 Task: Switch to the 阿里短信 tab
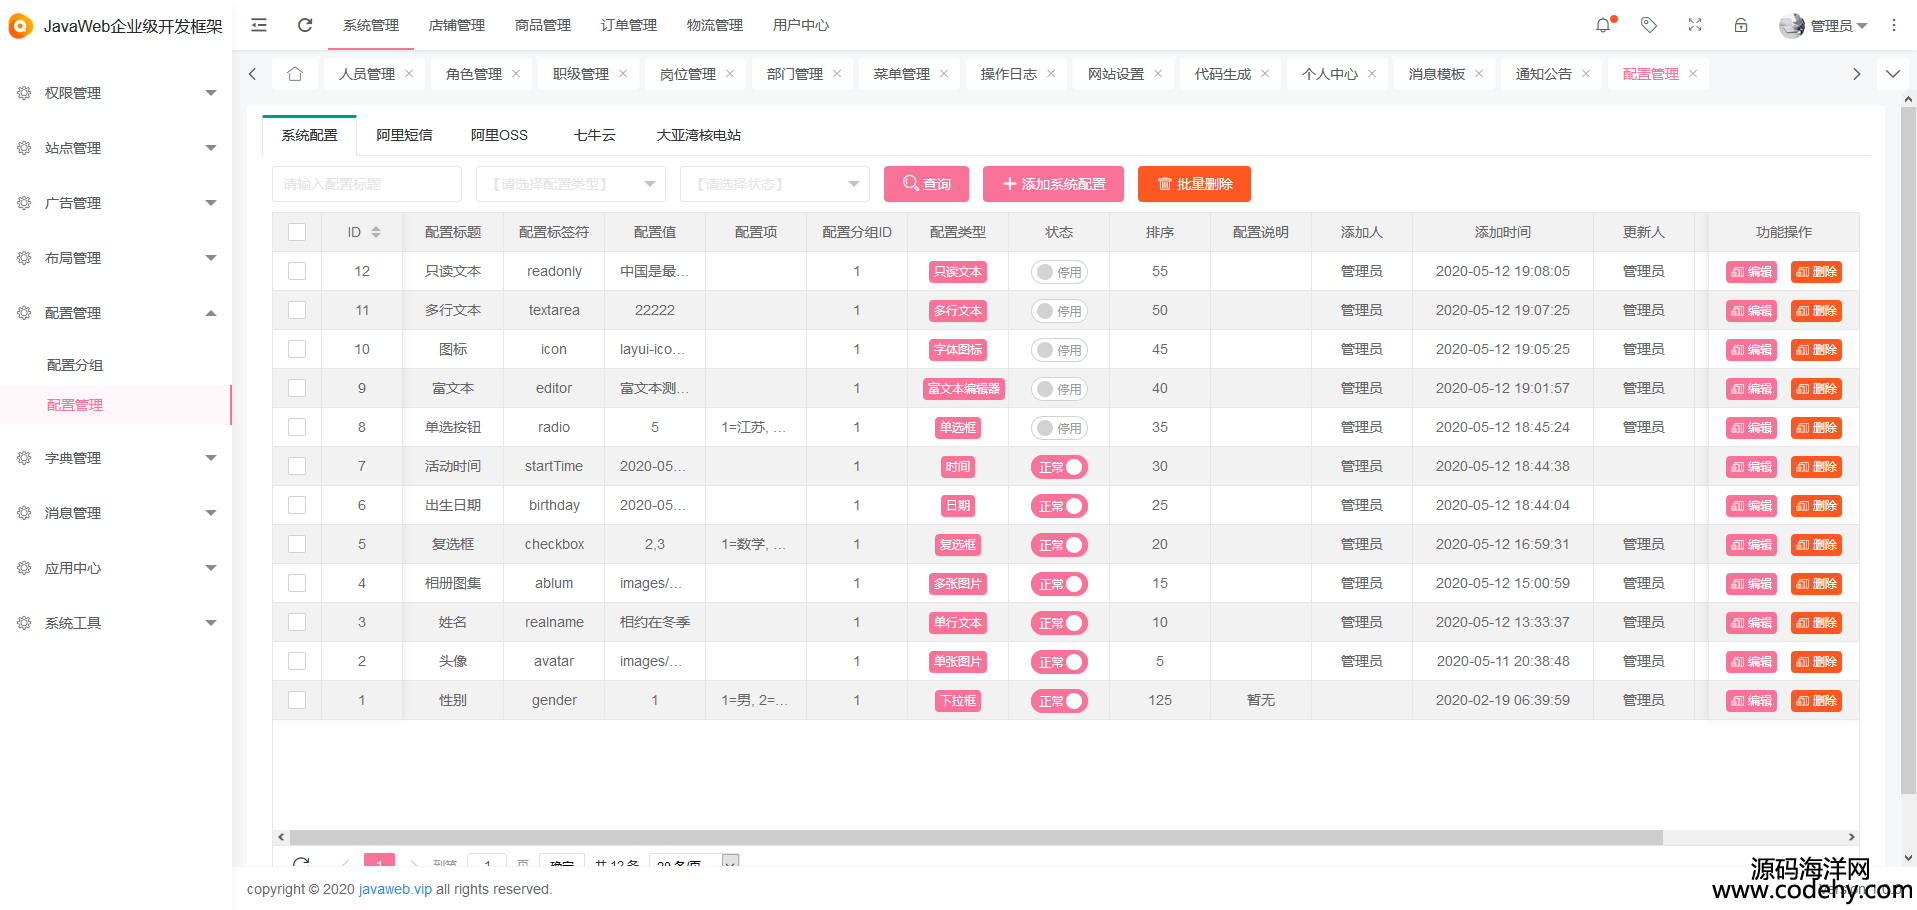point(404,135)
